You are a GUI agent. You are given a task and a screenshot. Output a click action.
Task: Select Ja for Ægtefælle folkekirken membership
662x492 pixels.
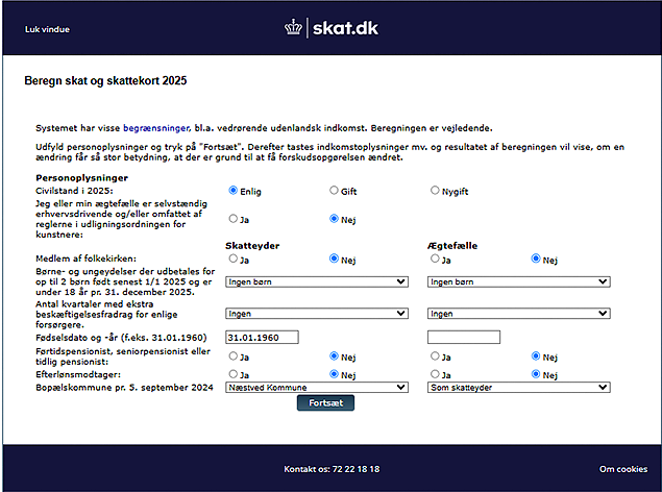point(435,258)
